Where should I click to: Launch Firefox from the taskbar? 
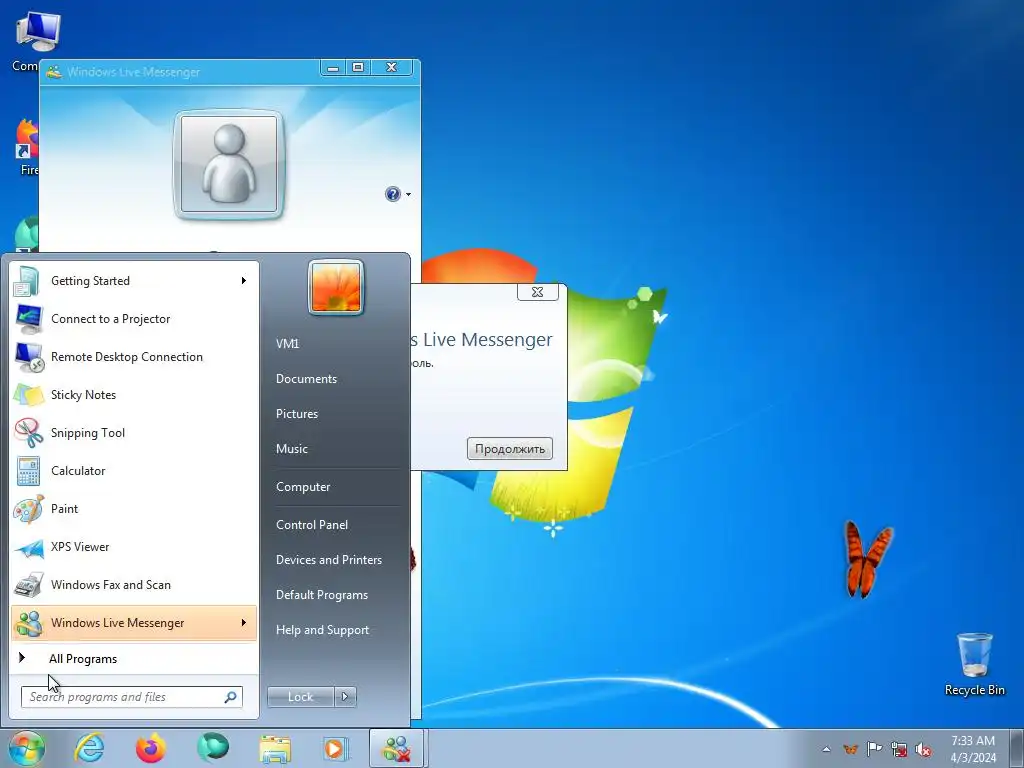(150, 748)
